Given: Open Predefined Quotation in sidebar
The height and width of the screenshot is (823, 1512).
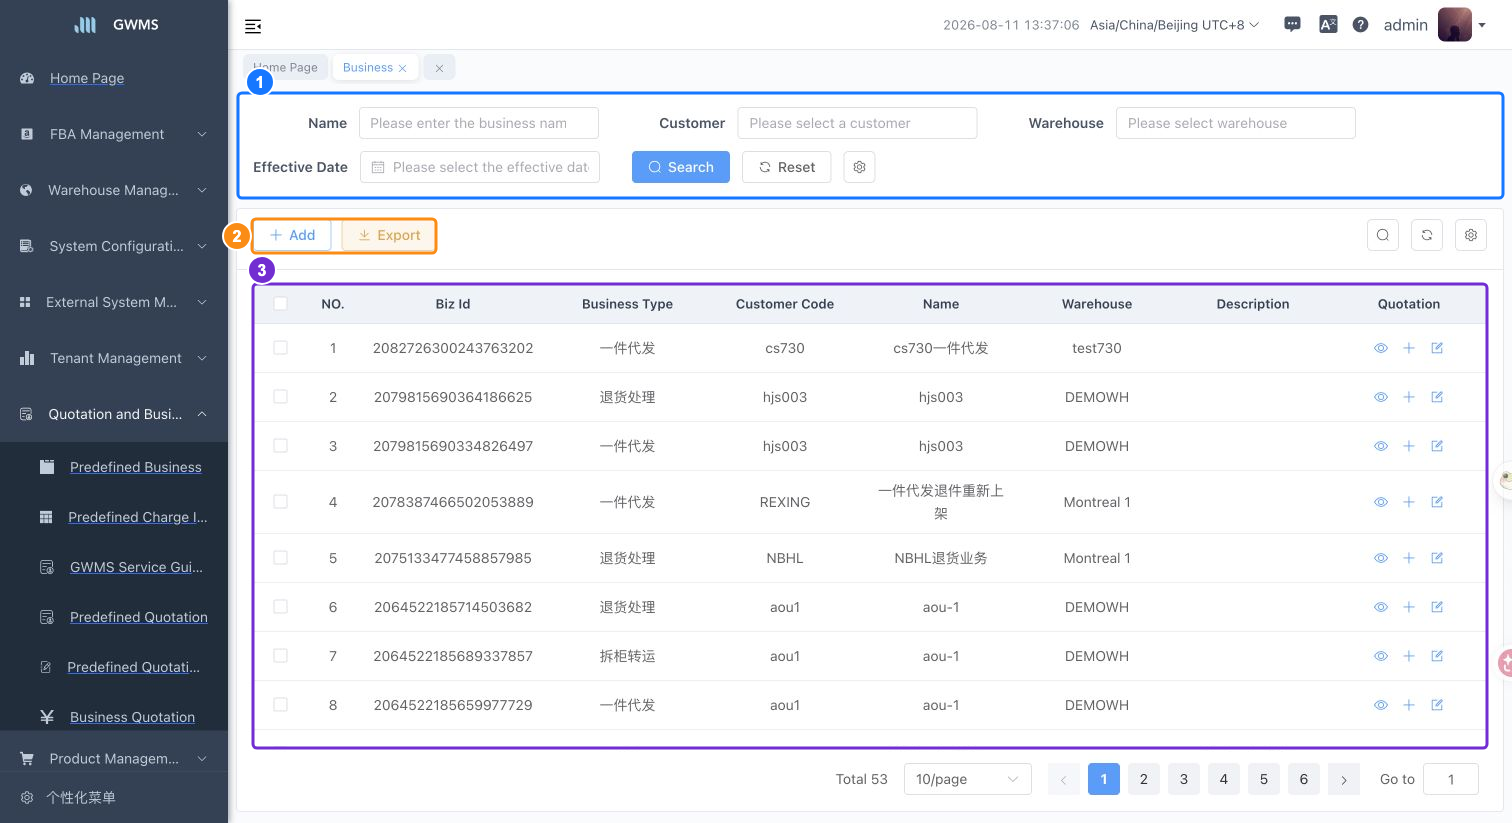Looking at the screenshot, I should tap(139, 617).
